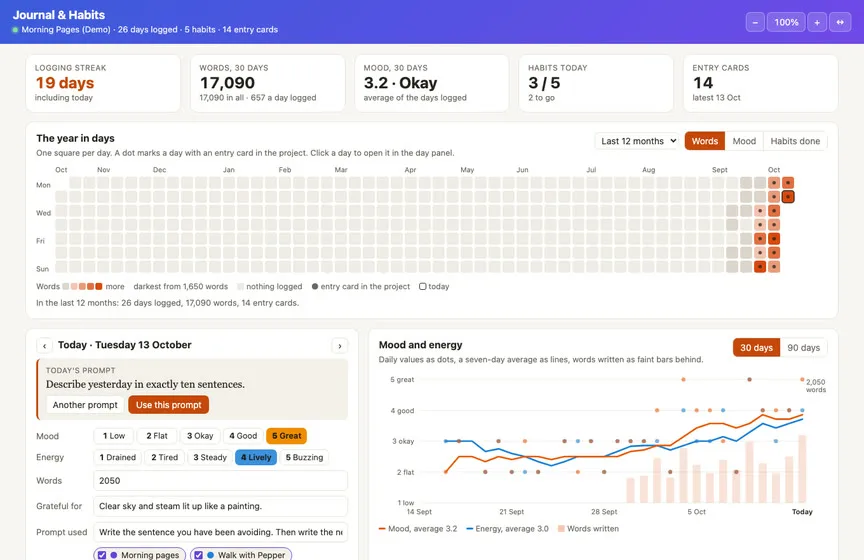The height and width of the screenshot is (560, 864).
Task: Click the lightest Words legend swatch
Action: pos(66,287)
